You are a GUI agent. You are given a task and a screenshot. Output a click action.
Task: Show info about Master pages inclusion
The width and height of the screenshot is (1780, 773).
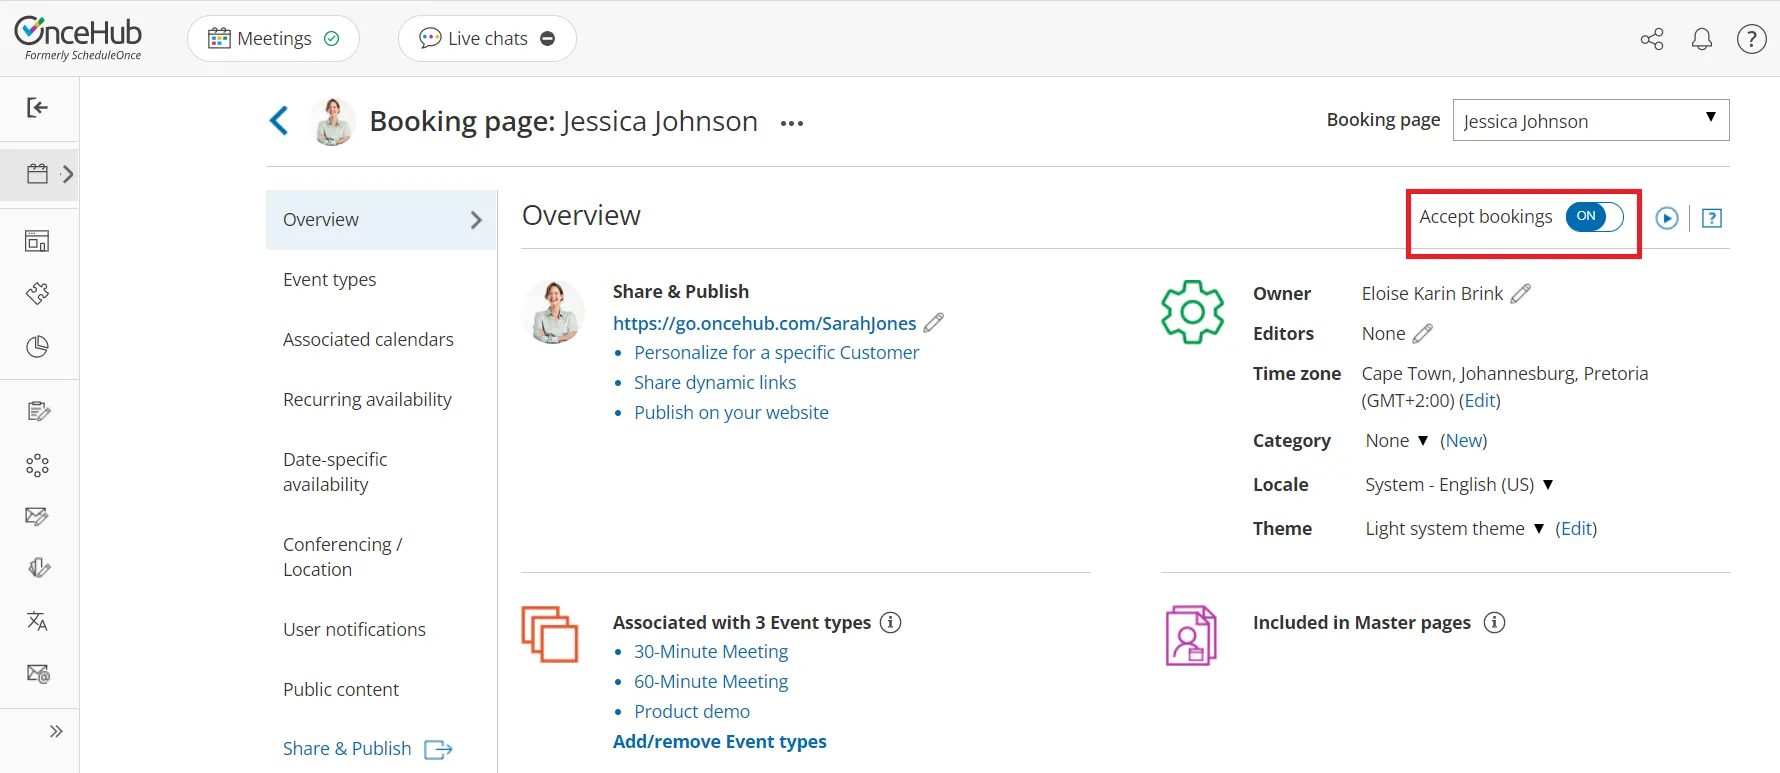[x=1494, y=622]
